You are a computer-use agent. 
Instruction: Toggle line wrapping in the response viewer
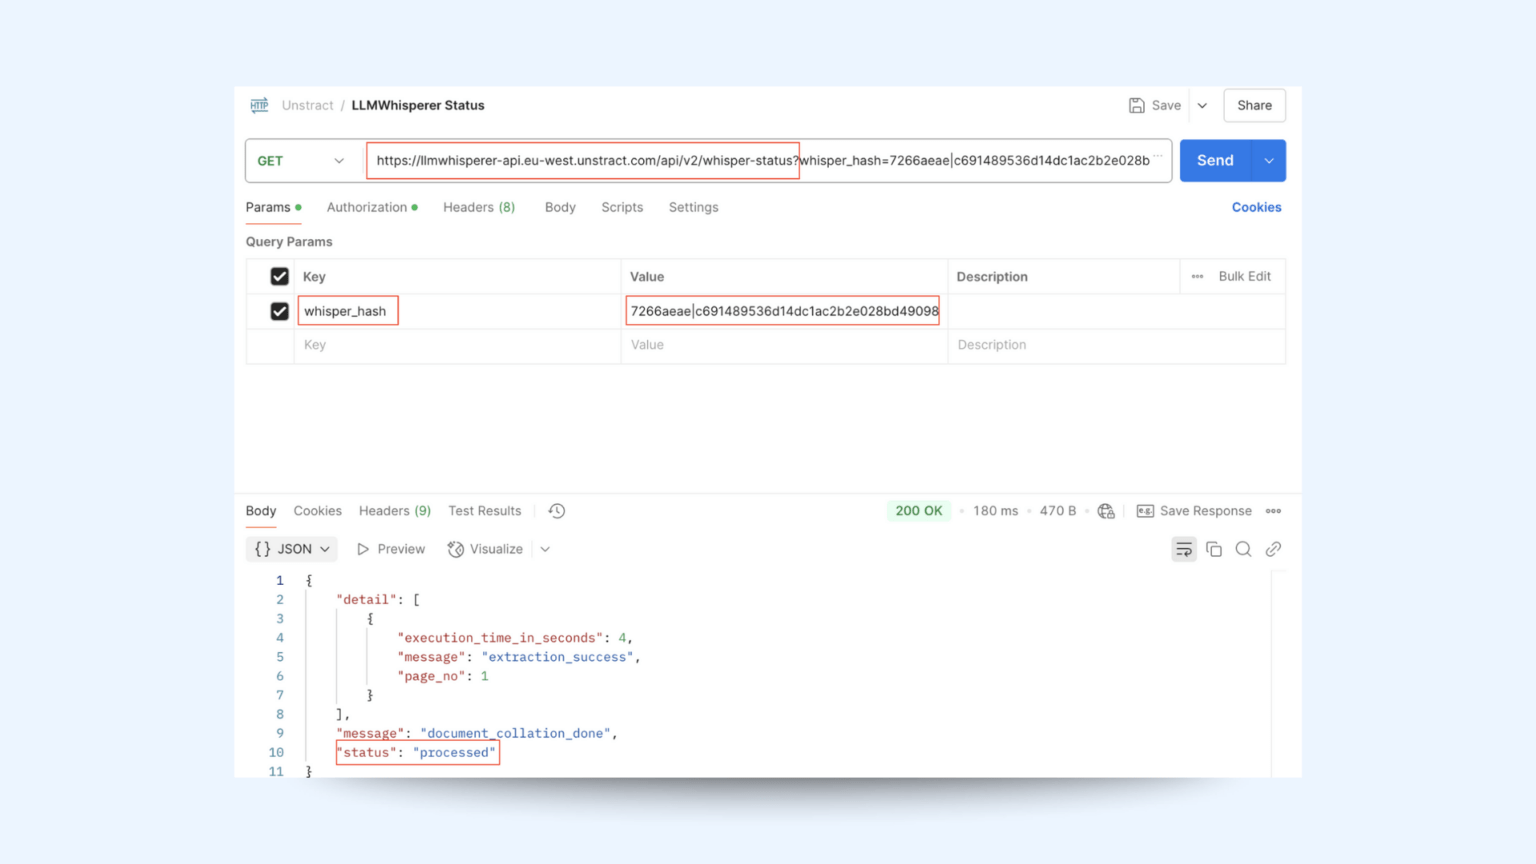tap(1184, 549)
